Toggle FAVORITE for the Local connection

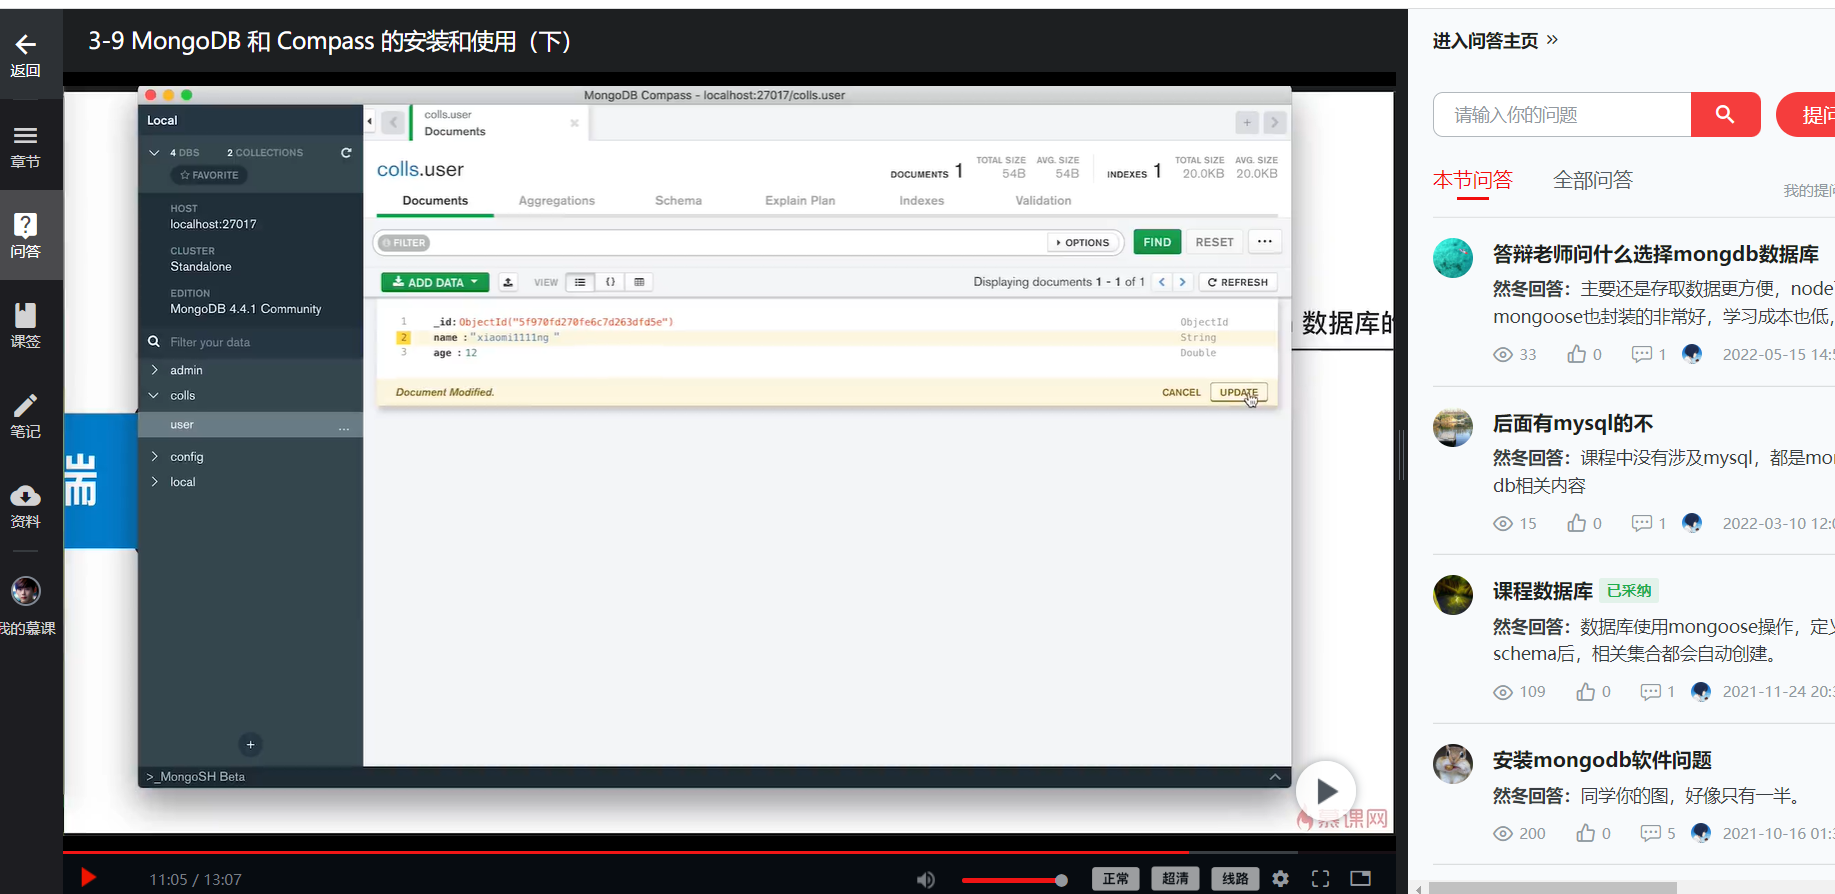(209, 175)
